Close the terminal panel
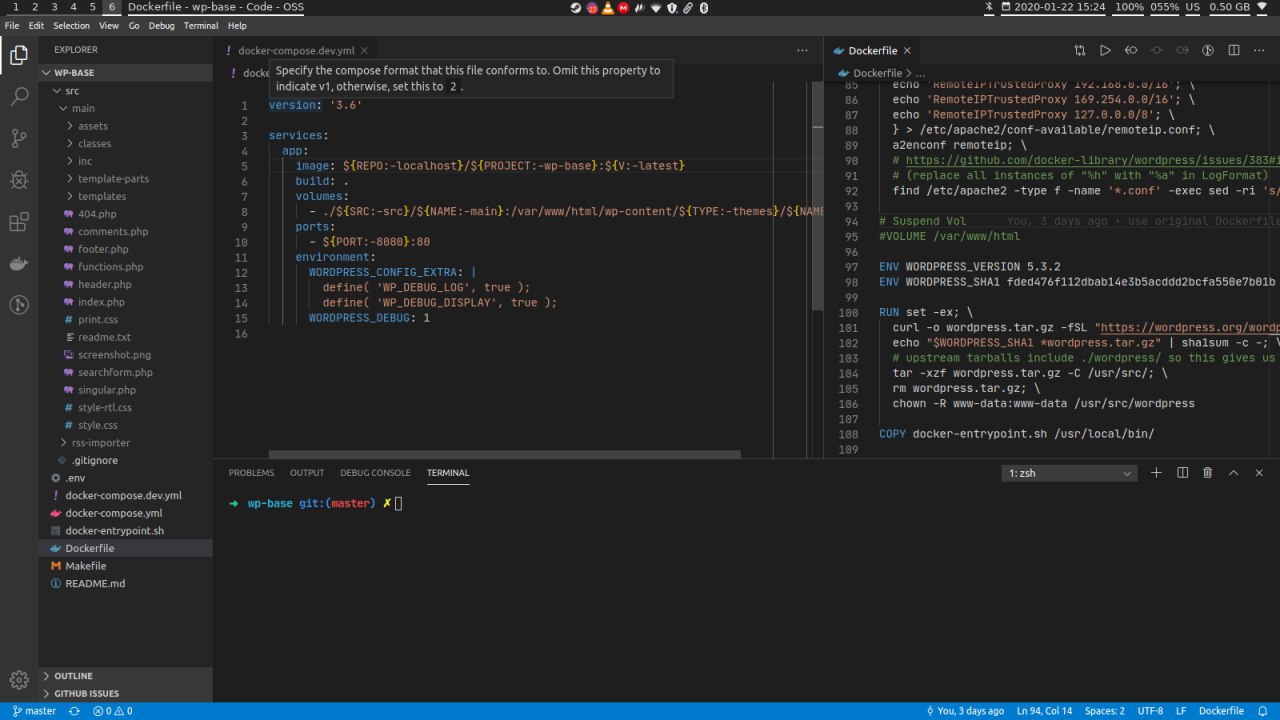The width and height of the screenshot is (1280, 720). pyautogui.click(x=1259, y=473)
